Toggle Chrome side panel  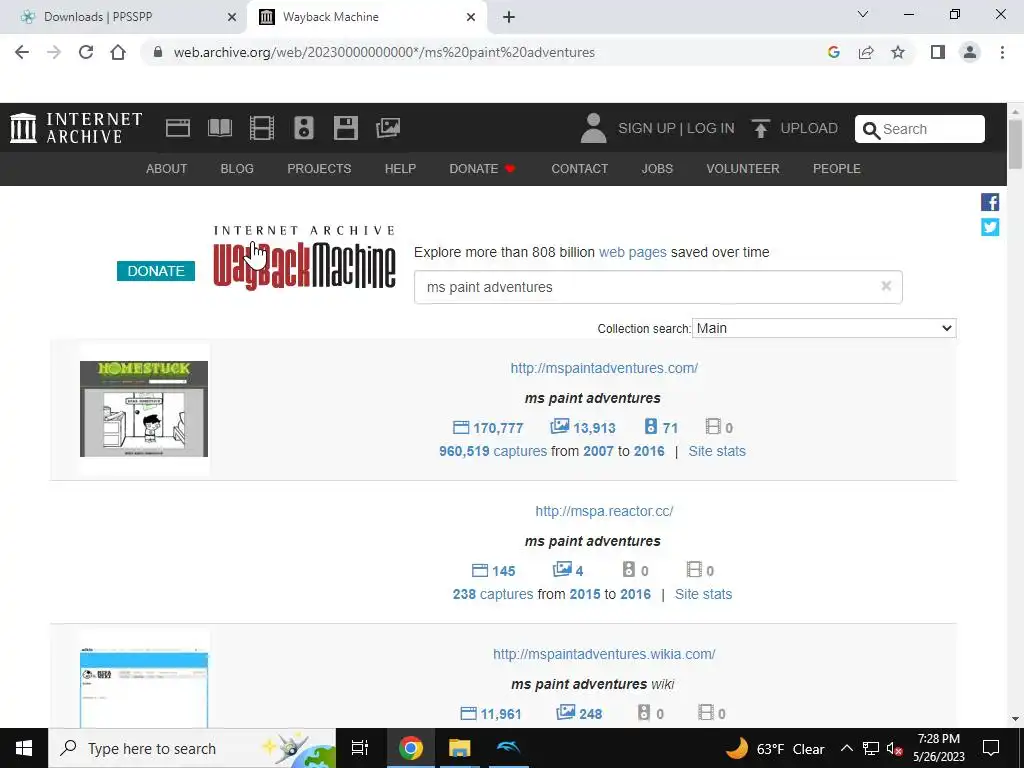pos(938,52)
